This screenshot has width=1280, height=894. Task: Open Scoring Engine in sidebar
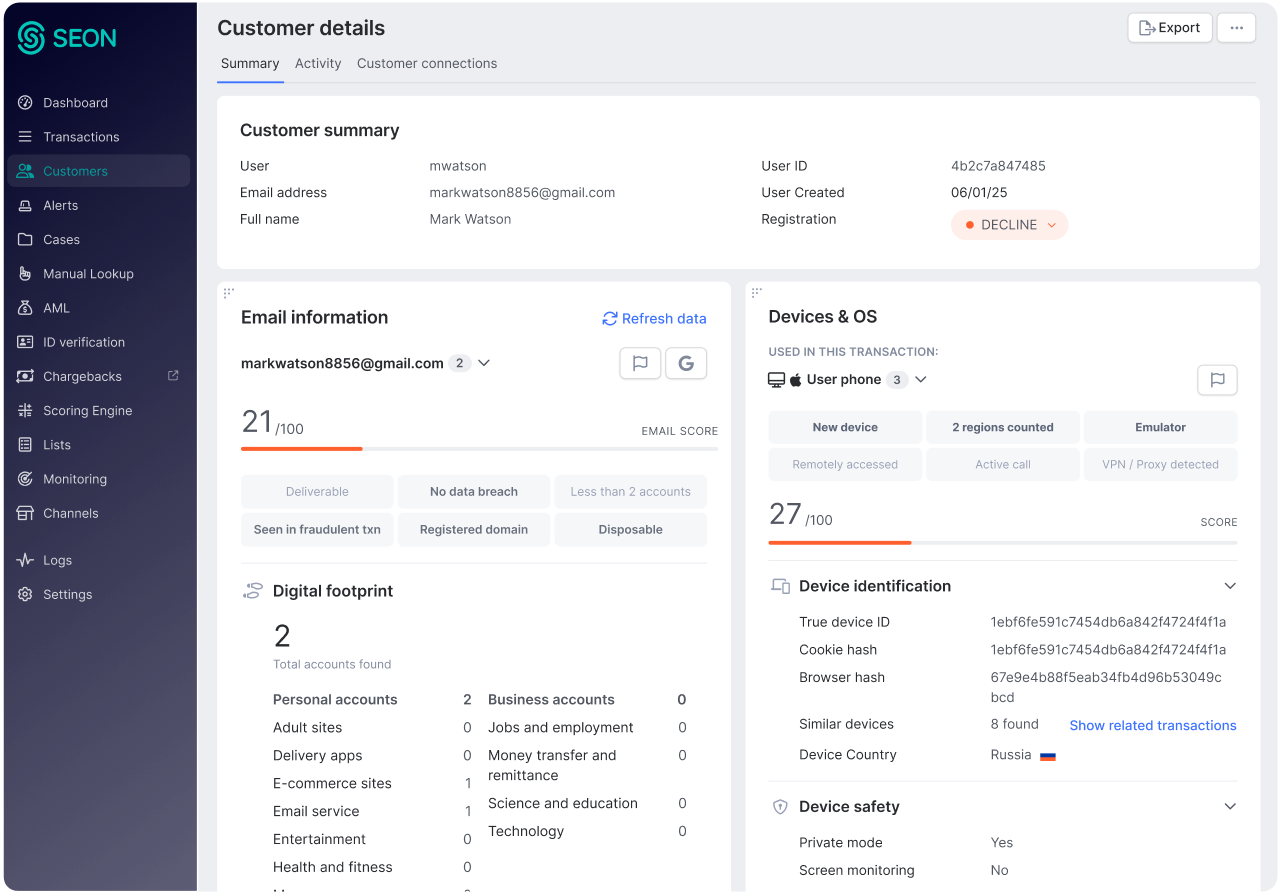coord(87,410)
